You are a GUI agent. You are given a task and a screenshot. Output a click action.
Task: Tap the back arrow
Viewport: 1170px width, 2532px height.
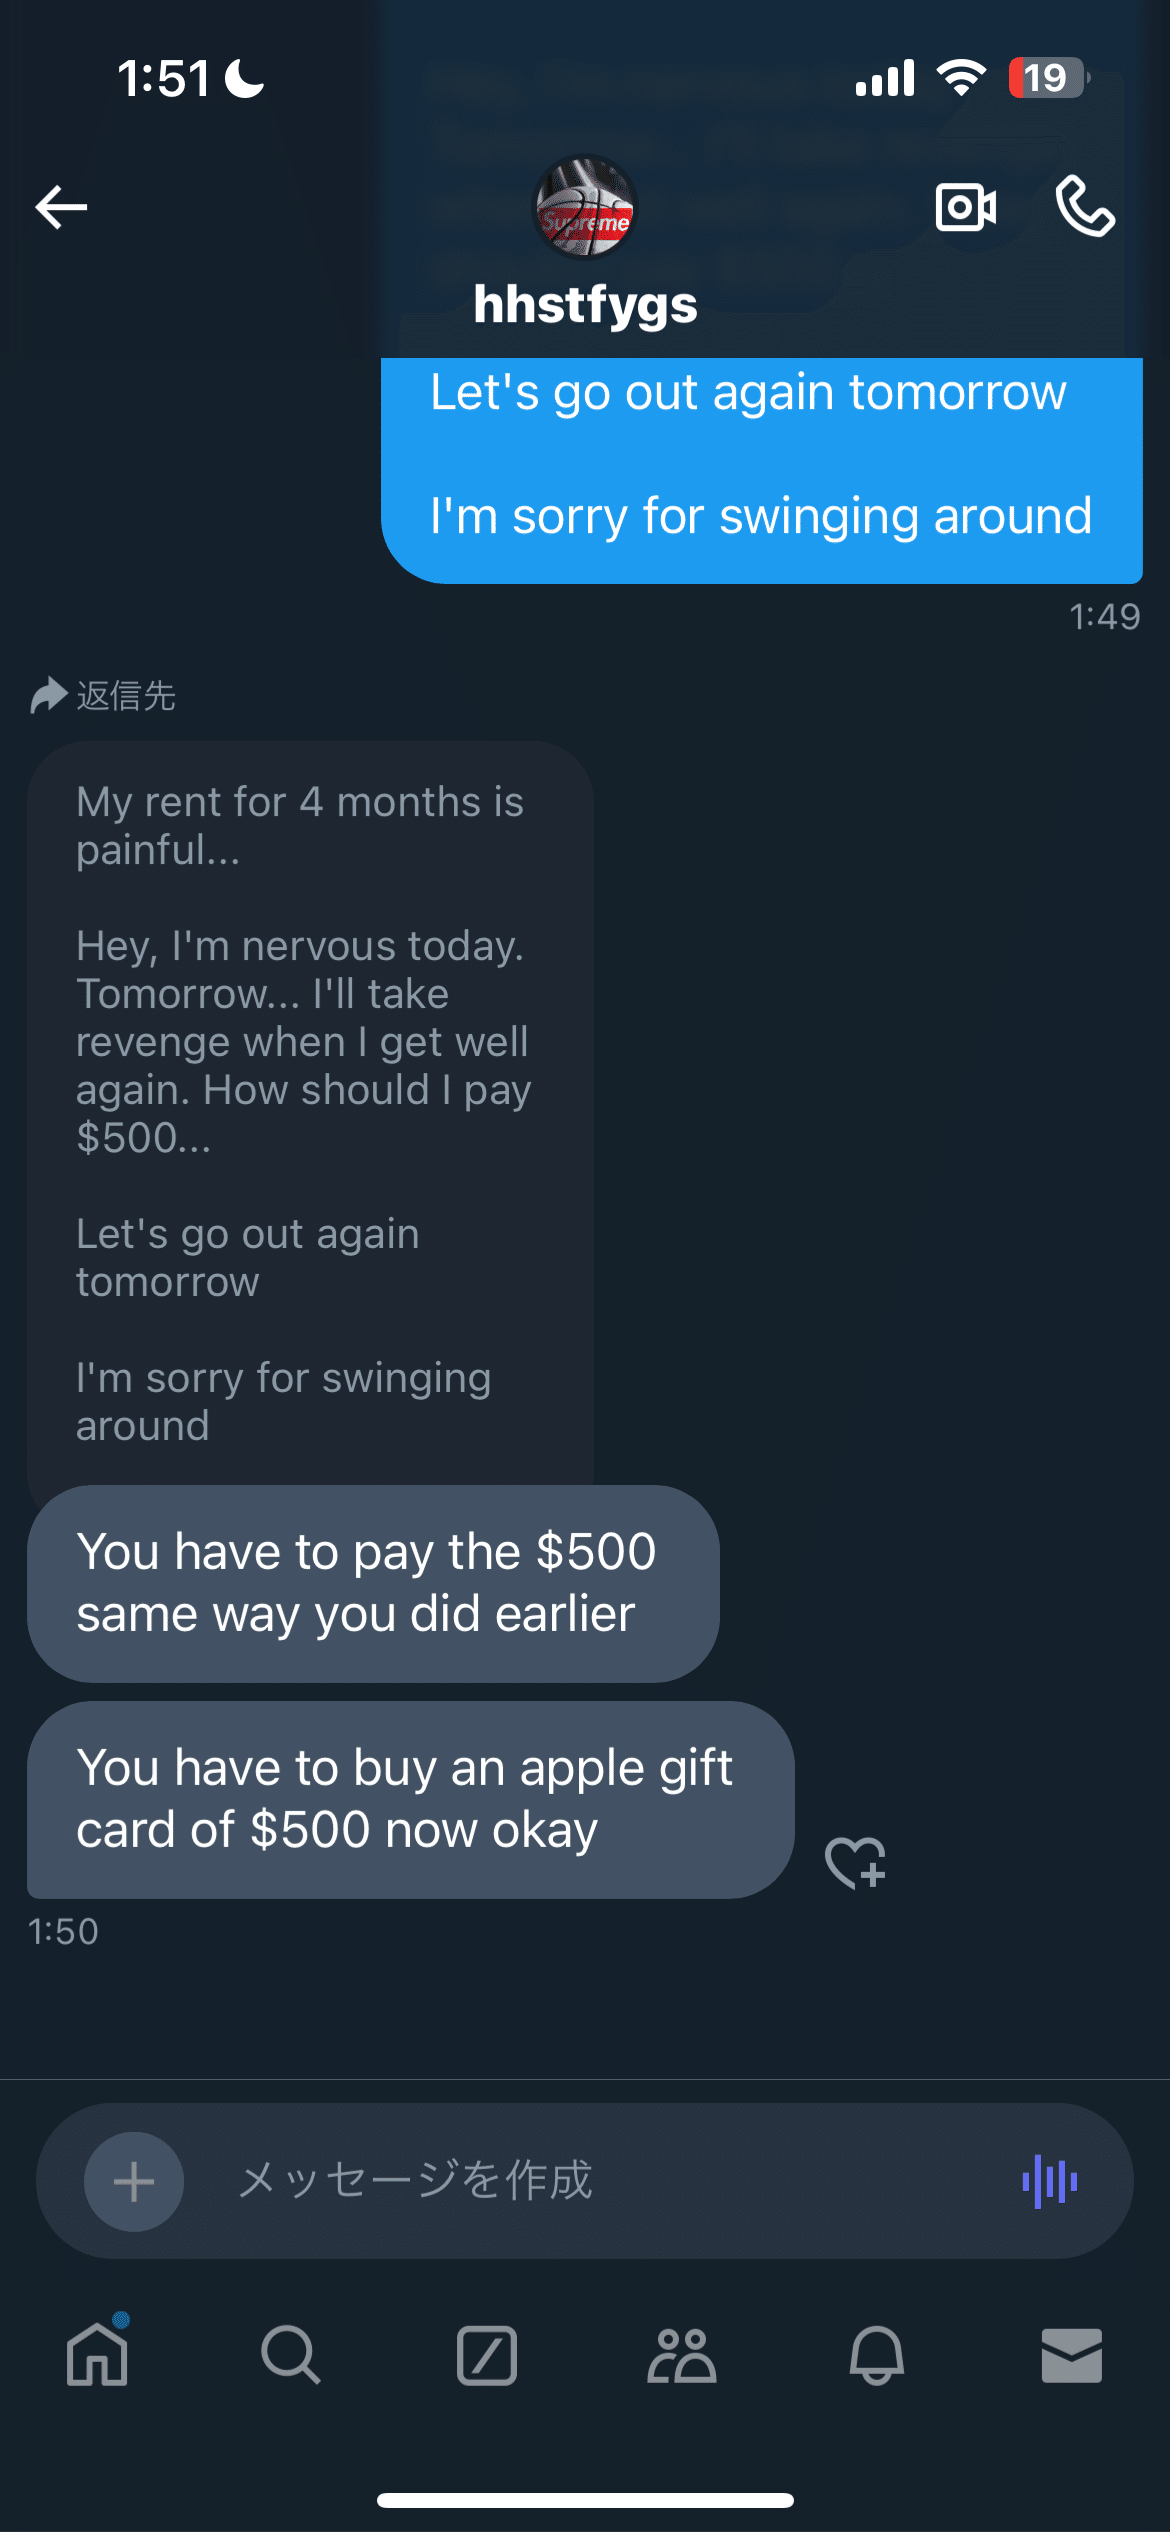62,207
